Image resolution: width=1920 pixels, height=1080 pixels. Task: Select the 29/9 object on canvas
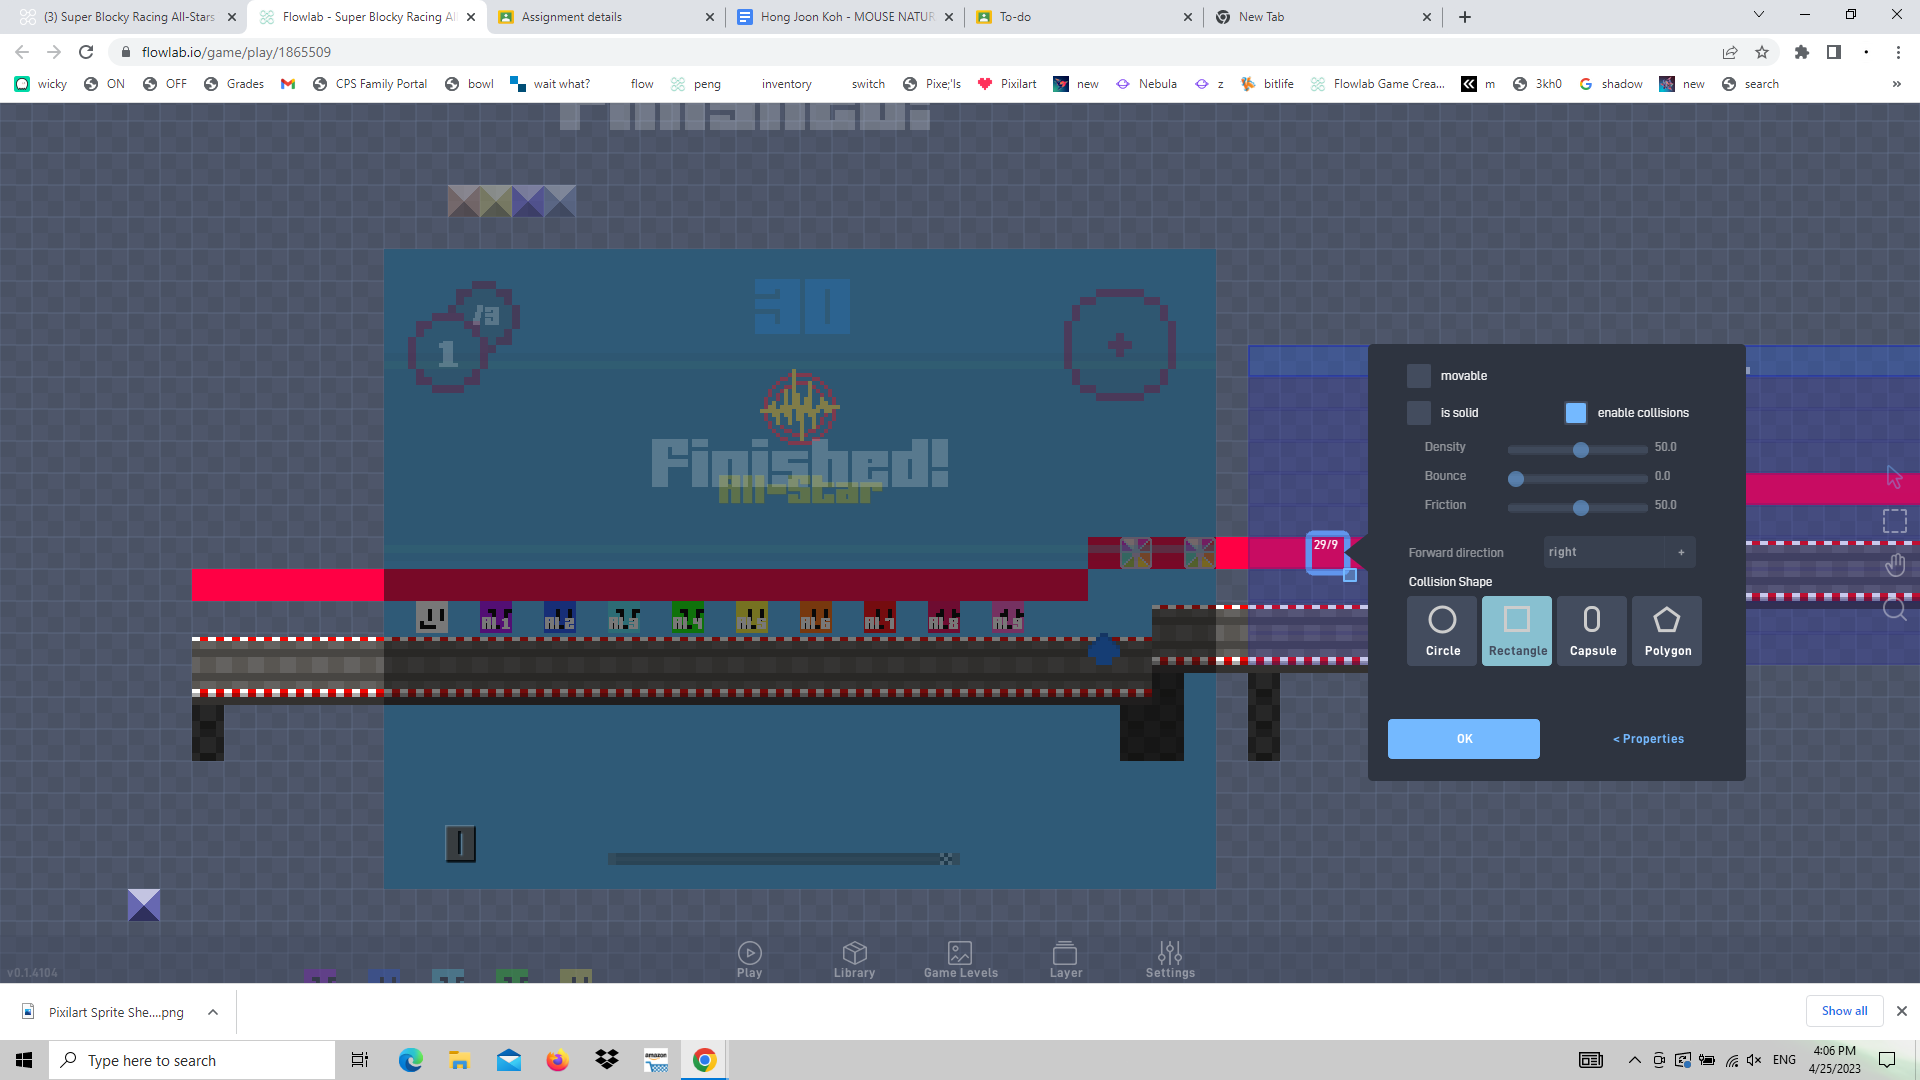(x=1327, y=553)
